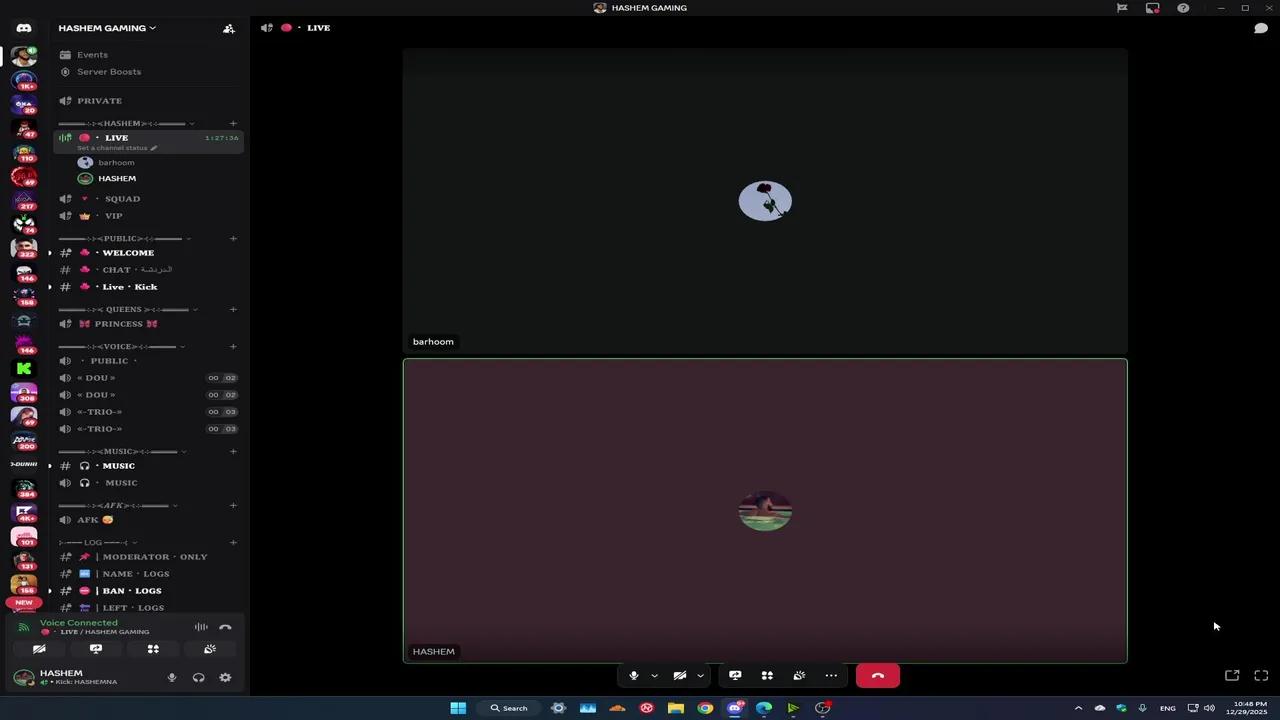
Task: Disconnect using voice panel phone icon
Action: coord(225,627)
